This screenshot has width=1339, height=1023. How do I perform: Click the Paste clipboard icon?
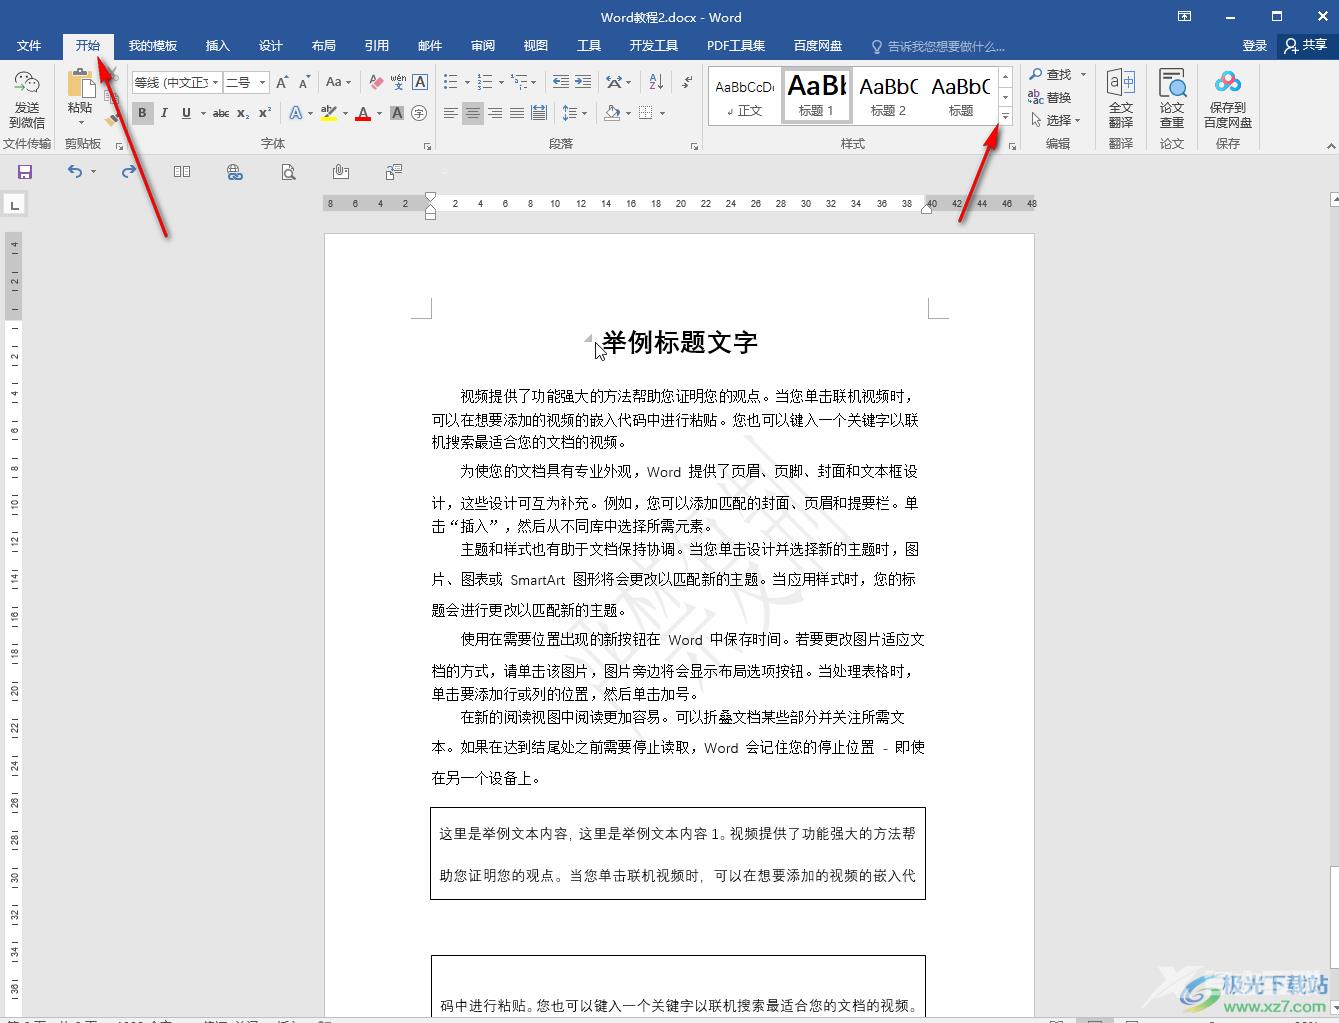pos(80,85)
